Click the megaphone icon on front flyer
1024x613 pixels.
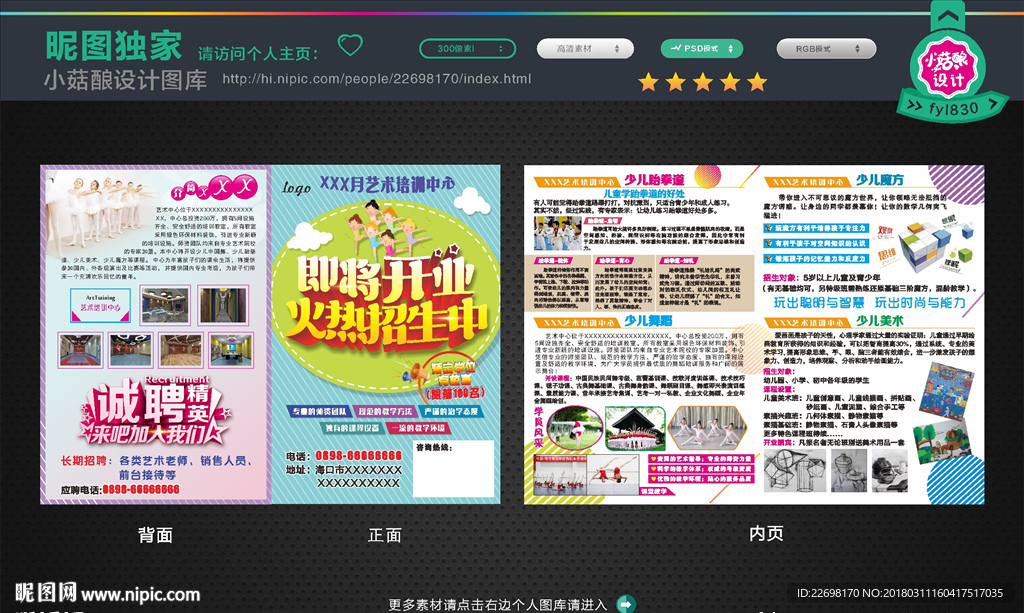click(x=413, y=375)
